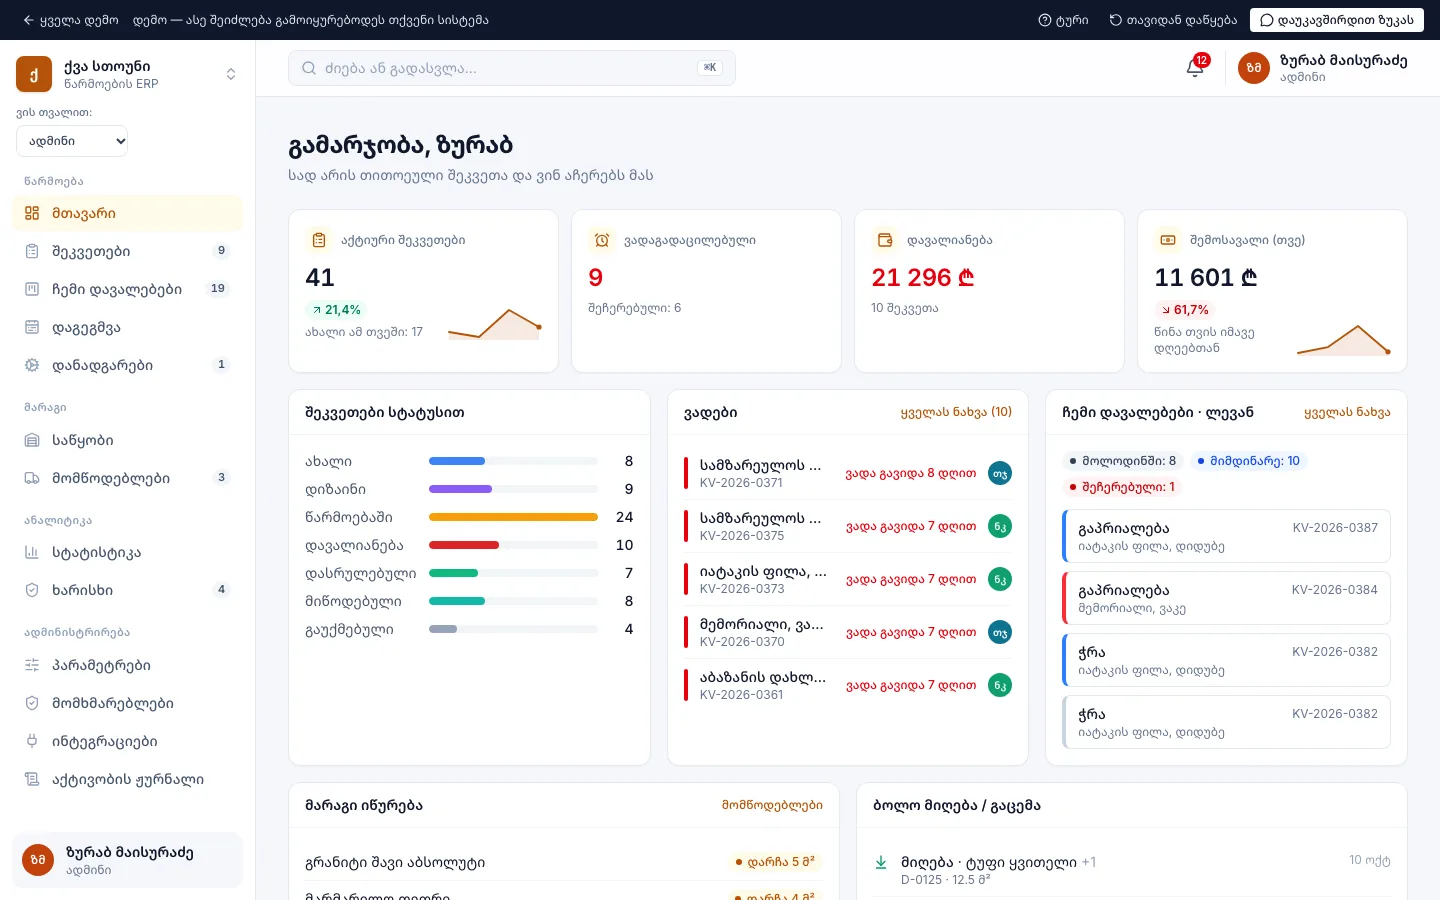Click the მომწოდებლები truck icon
This screenshot has height=900, width=1440.
point(32,478)
